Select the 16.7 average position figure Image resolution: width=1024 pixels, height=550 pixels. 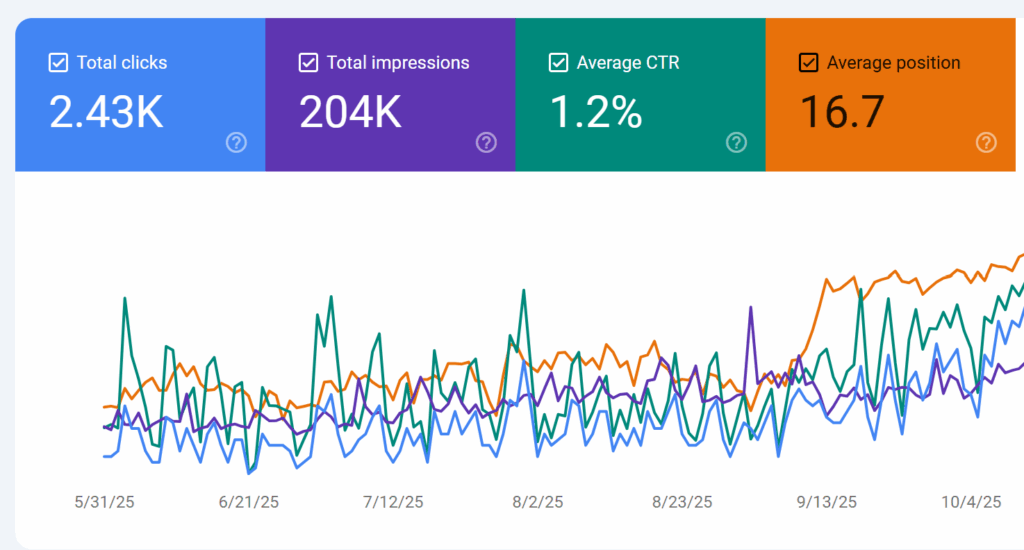842,113
